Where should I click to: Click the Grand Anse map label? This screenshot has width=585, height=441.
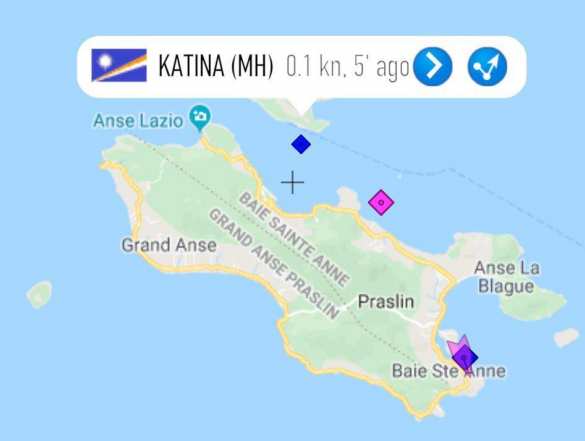[169, 245]
